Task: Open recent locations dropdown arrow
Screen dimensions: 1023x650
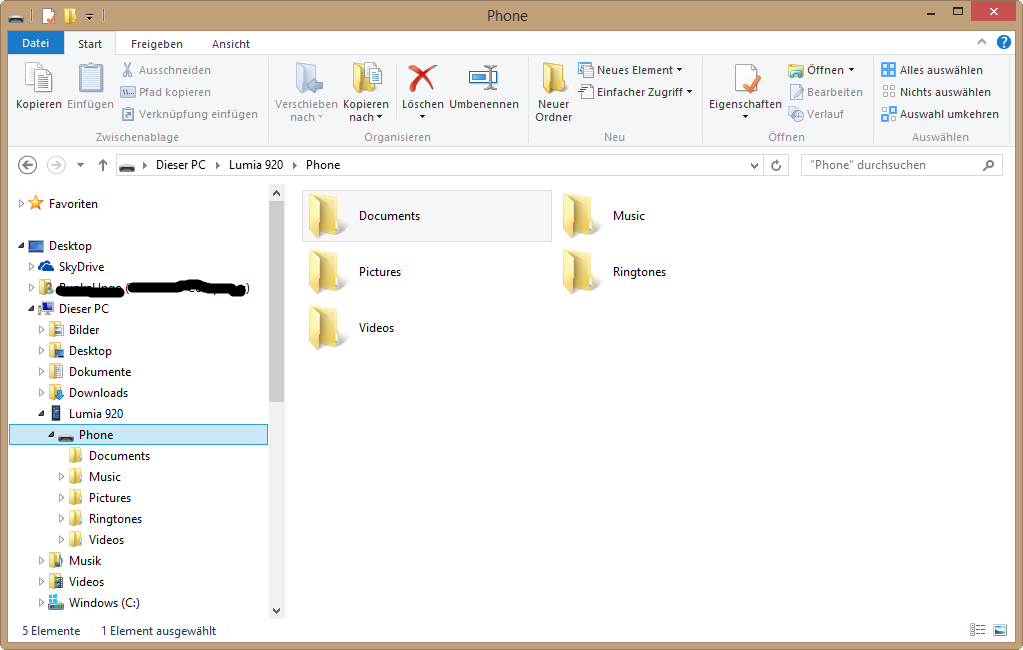Action: (80, 165)
